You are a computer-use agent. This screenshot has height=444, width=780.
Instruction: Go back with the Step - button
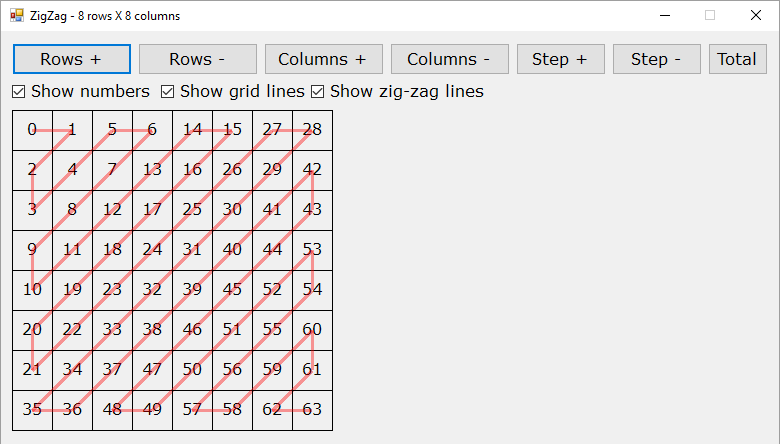pyautogui.click(x=657, y=59)
